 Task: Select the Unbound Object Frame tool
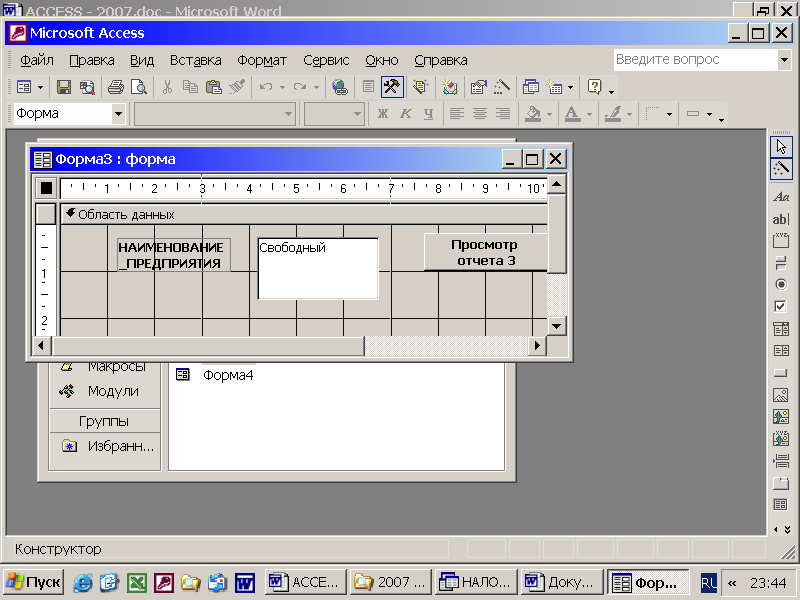point(781,416)
